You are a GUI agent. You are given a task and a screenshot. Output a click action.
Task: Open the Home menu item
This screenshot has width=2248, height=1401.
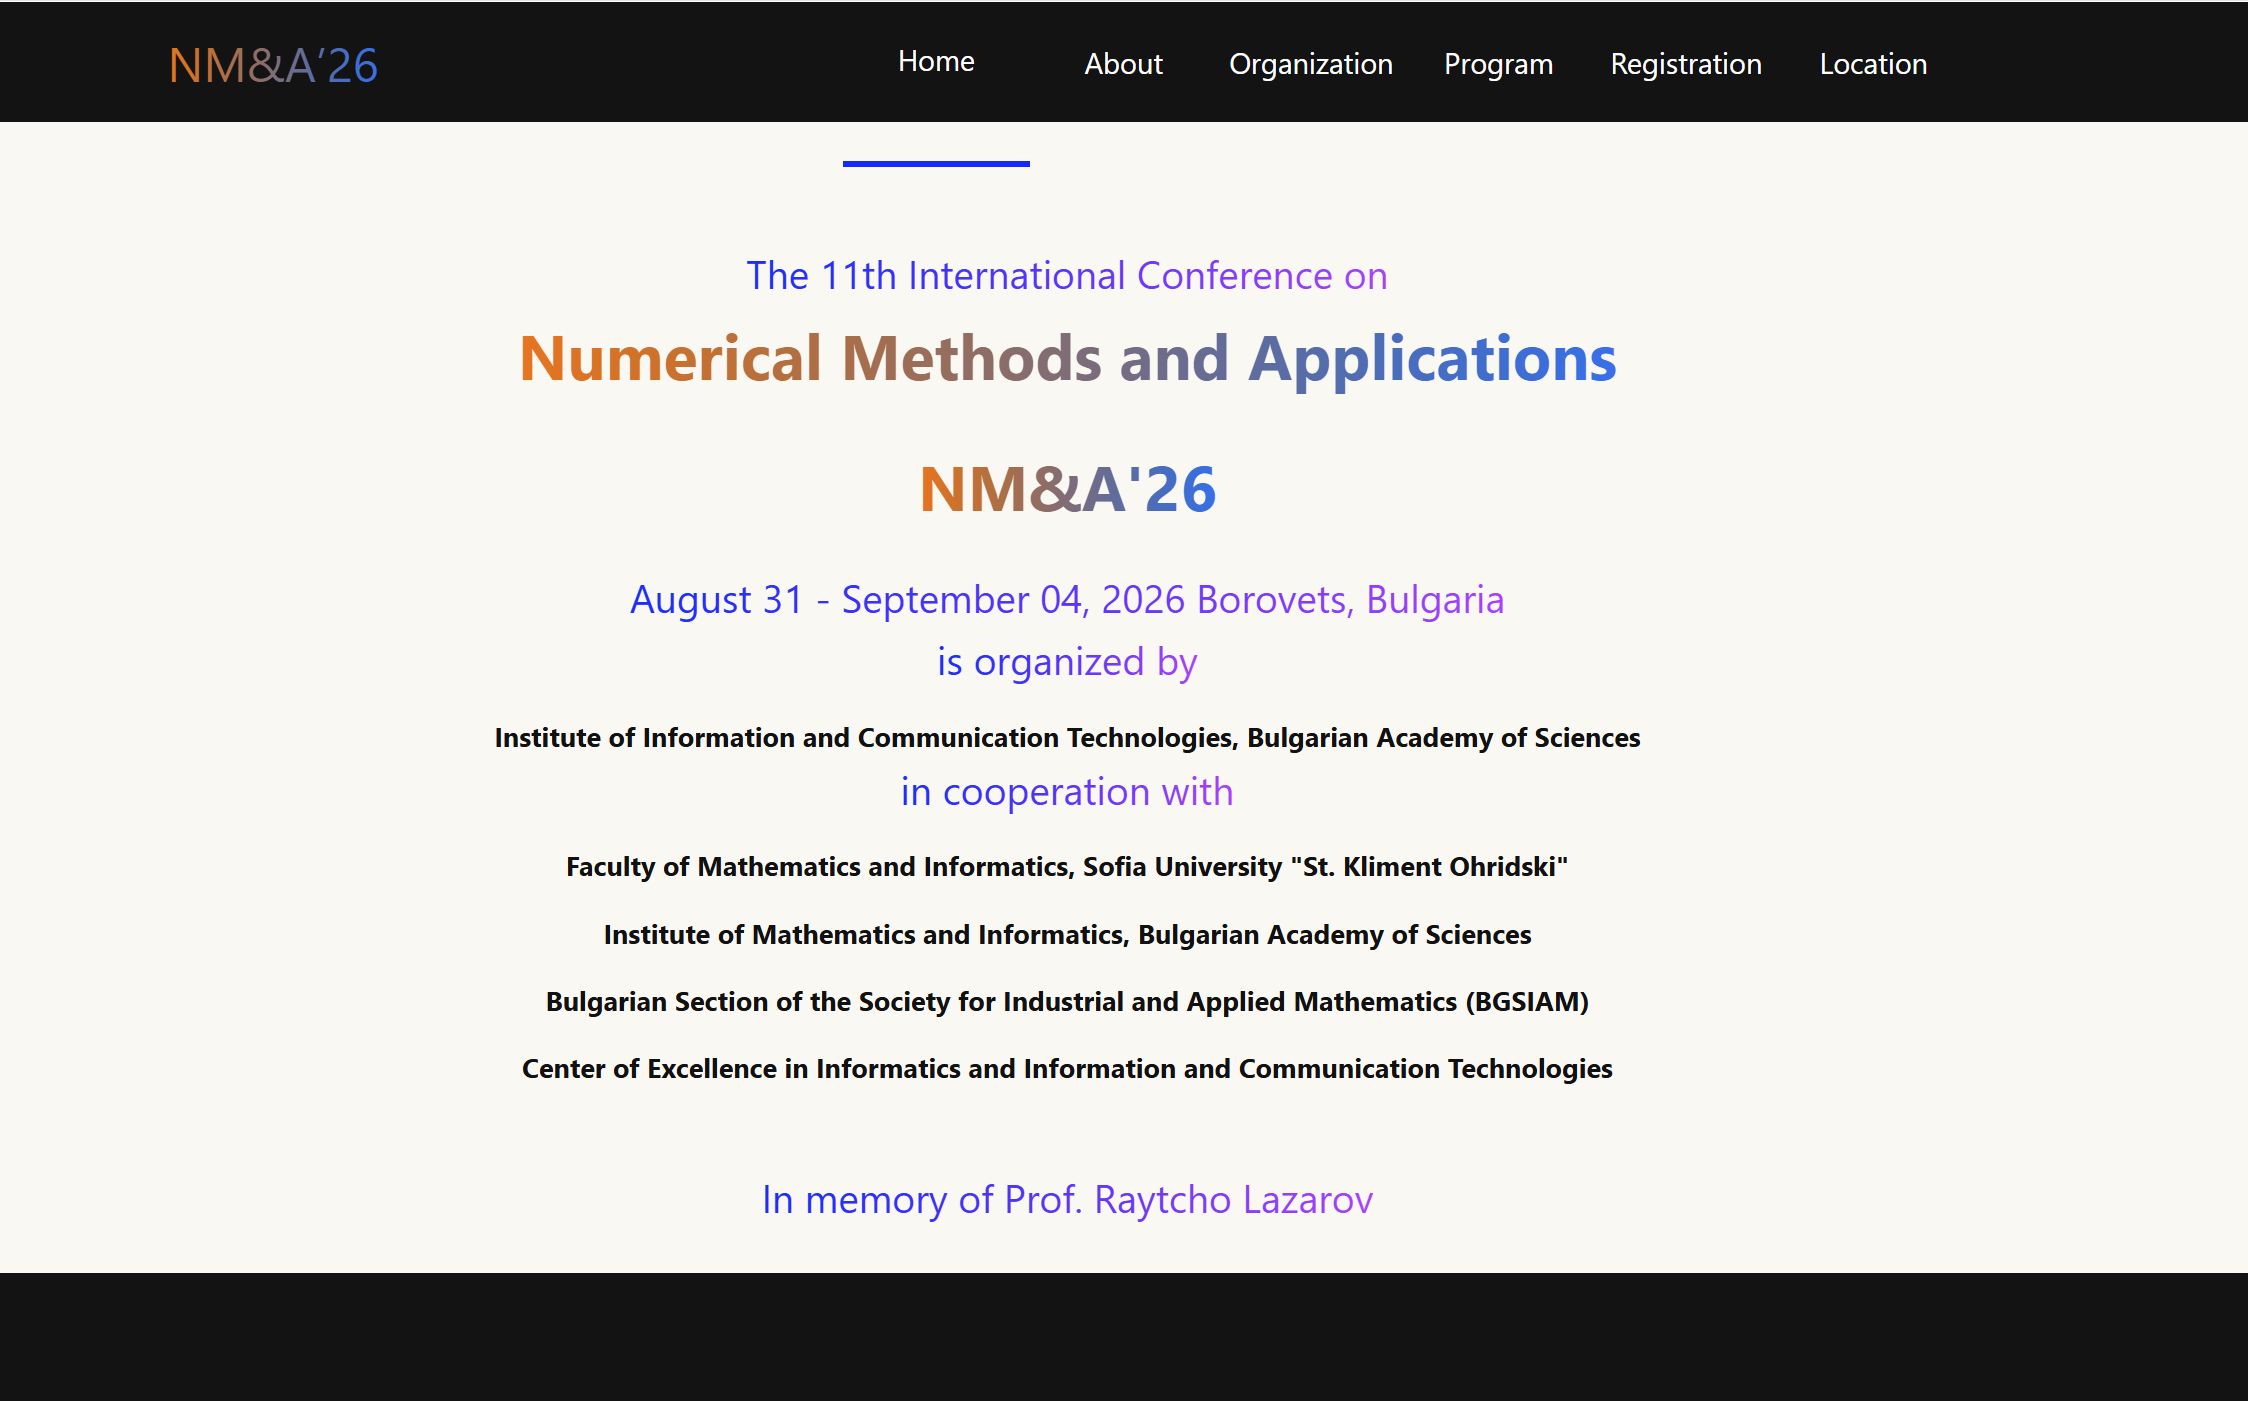click(936, 62)
